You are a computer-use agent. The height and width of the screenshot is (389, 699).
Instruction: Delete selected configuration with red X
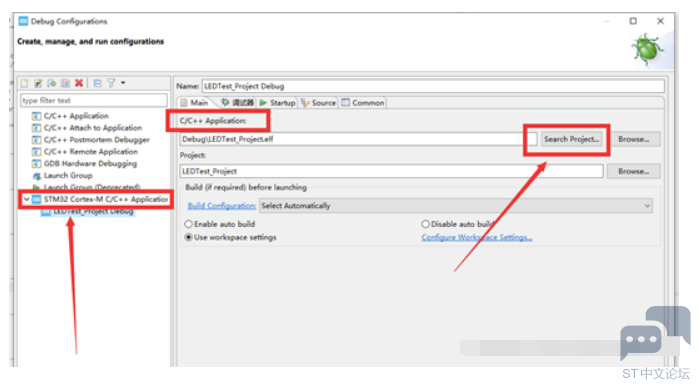[x=79, y=83]
